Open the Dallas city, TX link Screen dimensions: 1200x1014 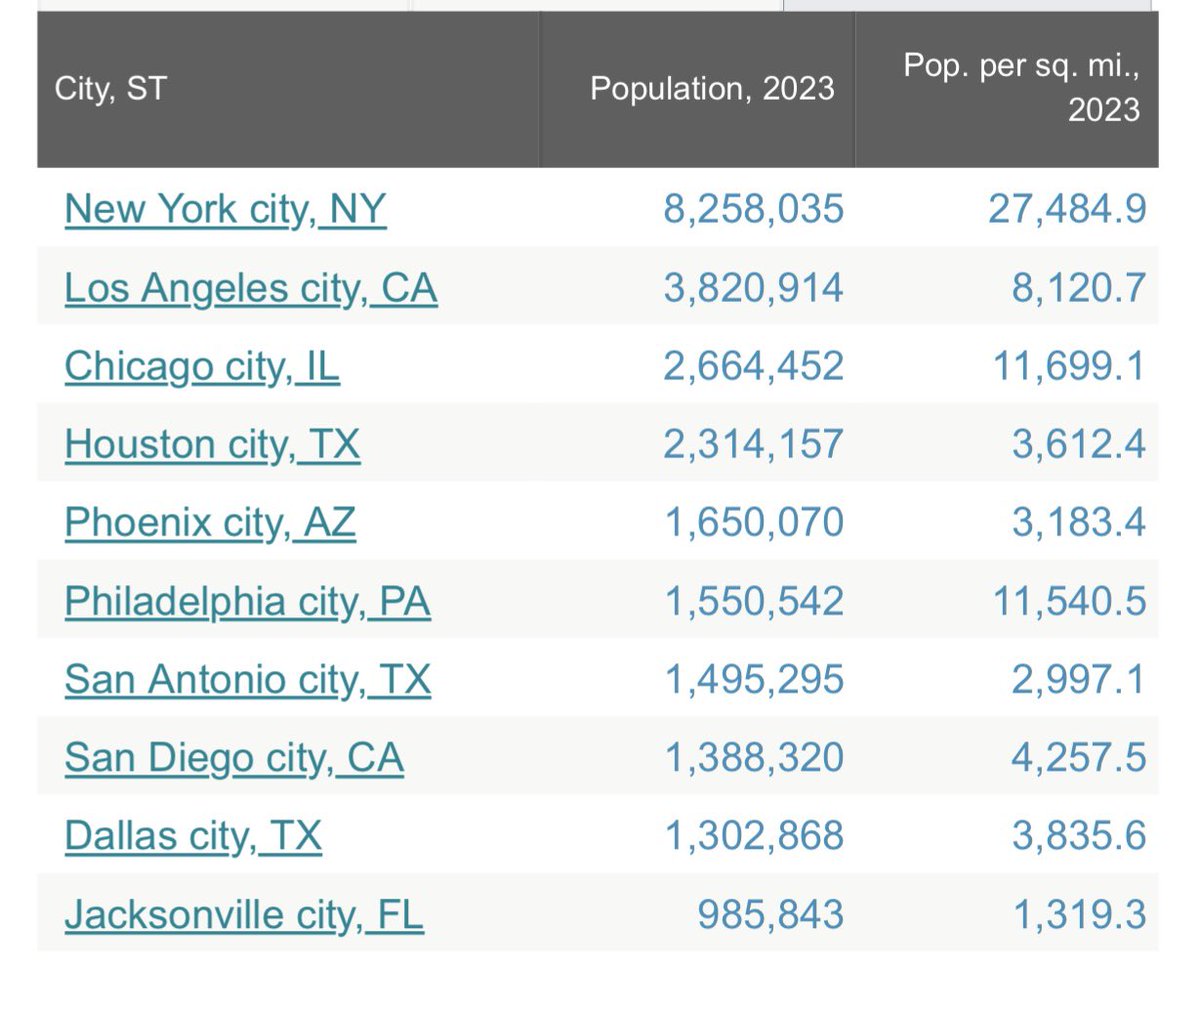point(193,836)
